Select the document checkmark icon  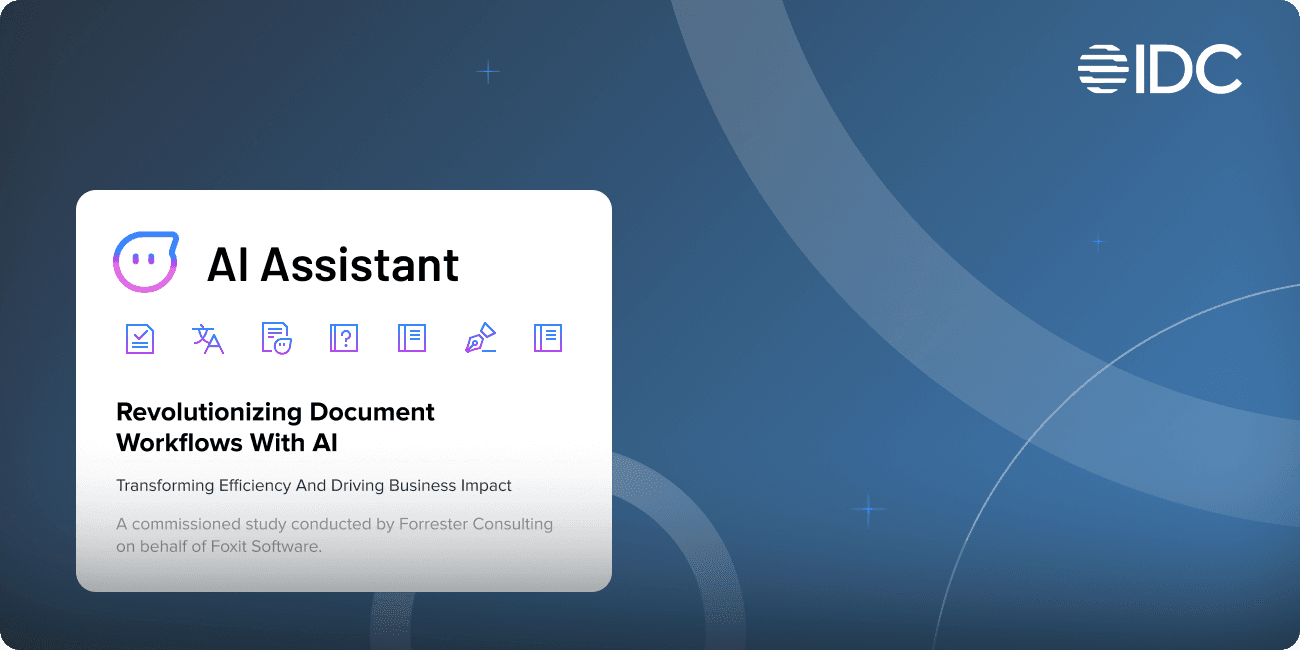coord(140,338)
